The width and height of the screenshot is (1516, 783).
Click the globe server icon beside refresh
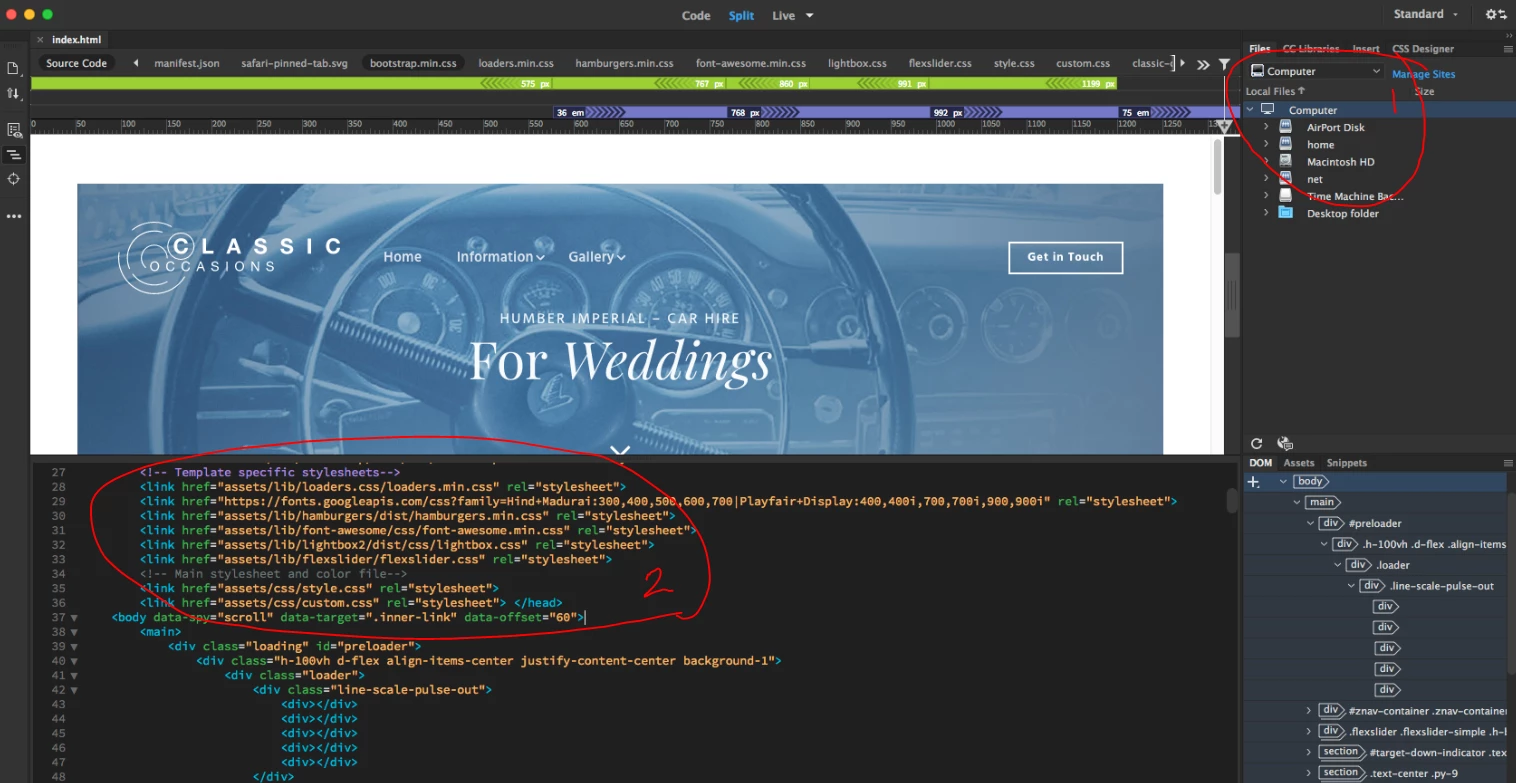tap(1285, 443)
